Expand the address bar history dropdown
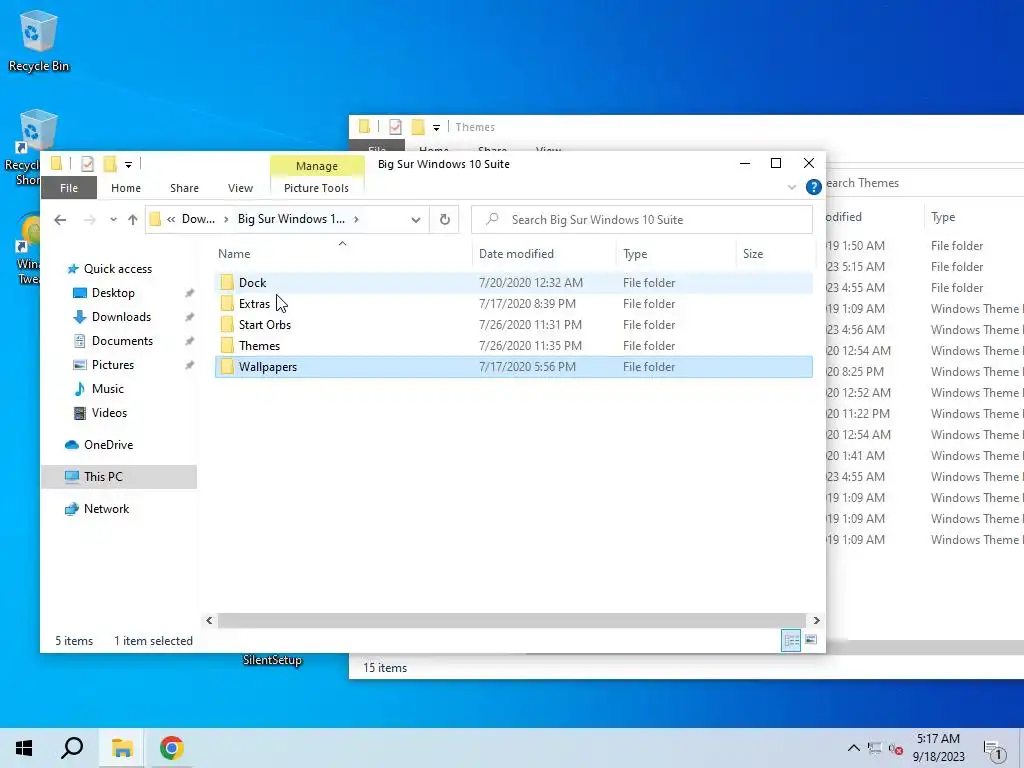The width and height of the screenshot is (1024, 768). [x=415, y=219]
